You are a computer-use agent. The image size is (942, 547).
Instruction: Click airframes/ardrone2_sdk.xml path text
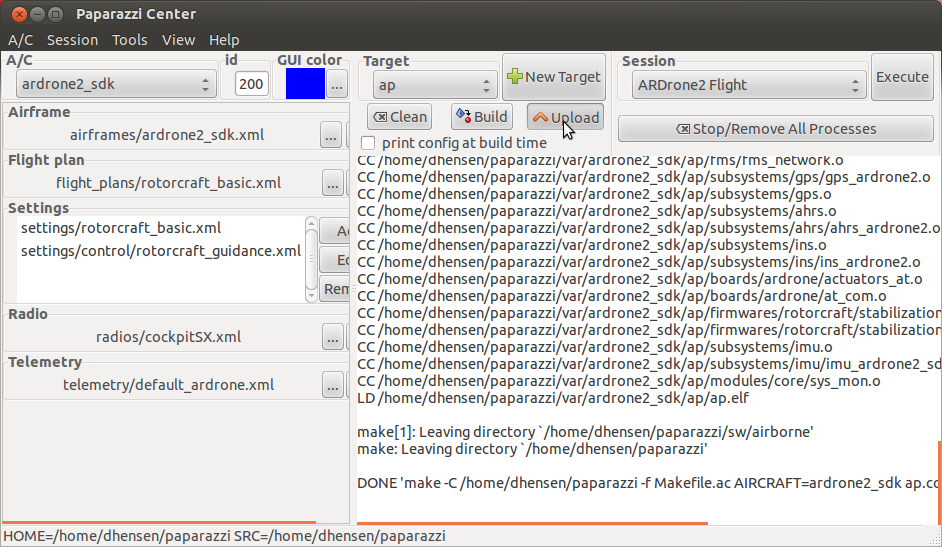167,135
